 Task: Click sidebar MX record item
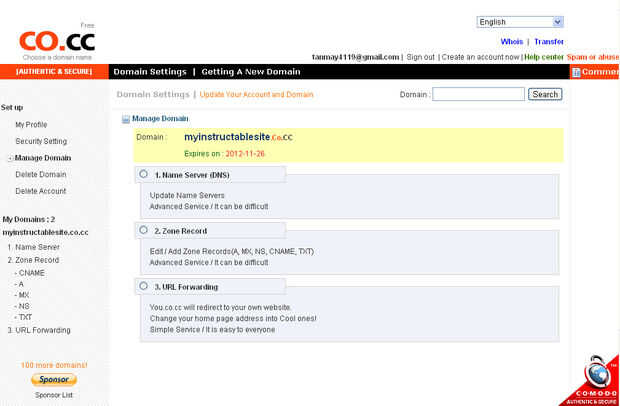(x=22, y=295)
